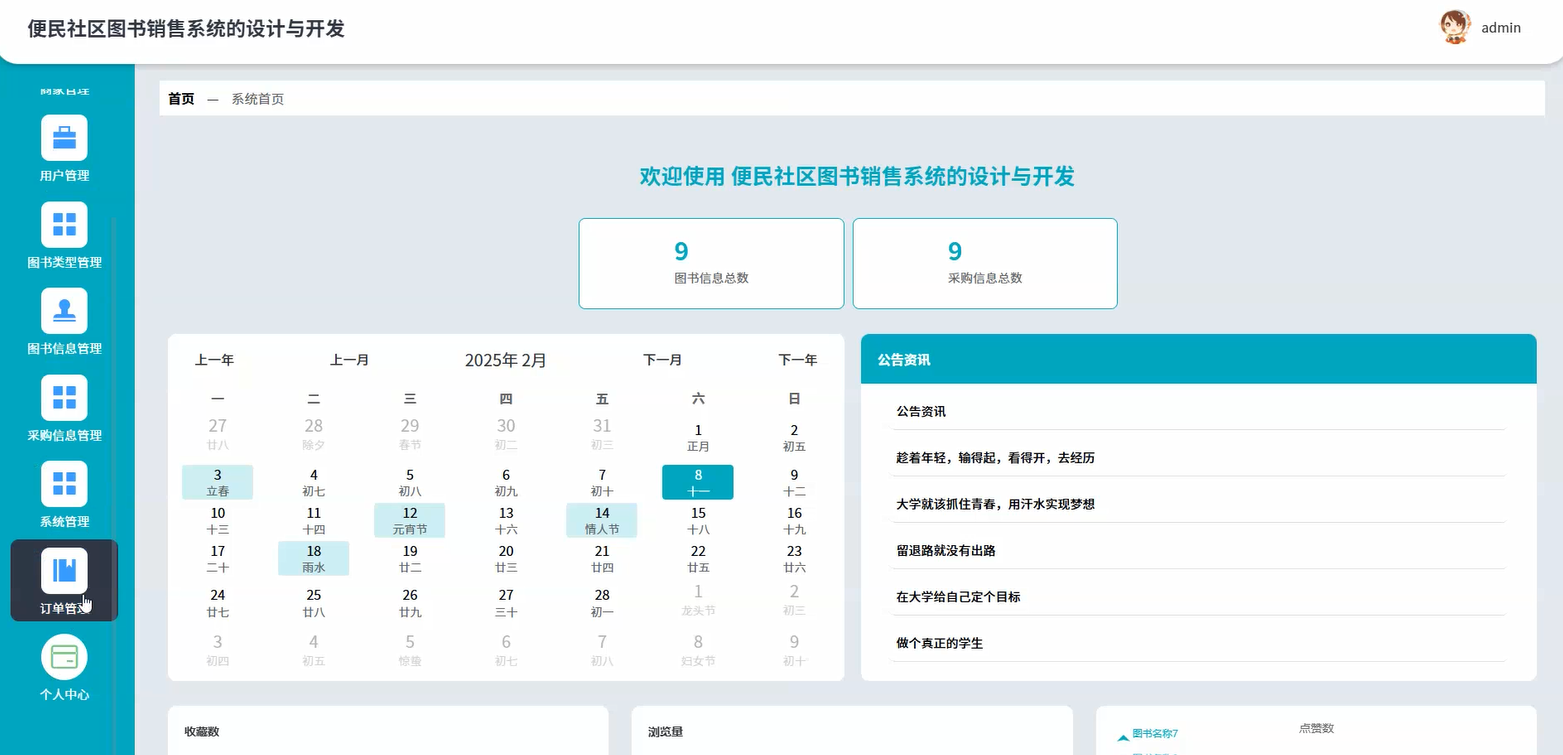1563x755 pixels.
Task: Open 订单管理 via the book icon
Action: (x=63, y=570)
